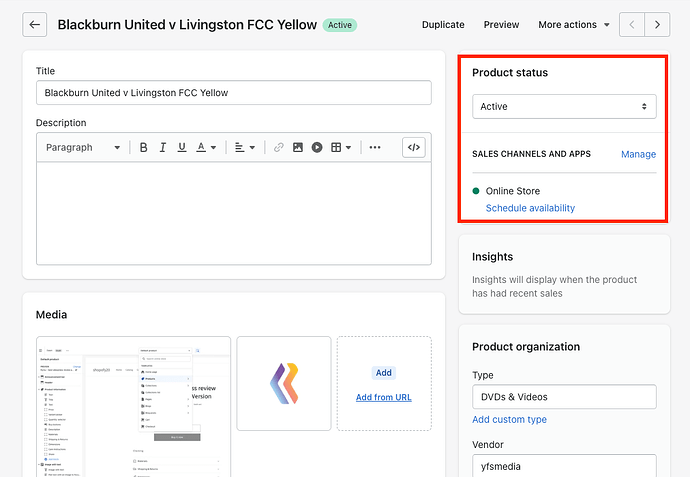Insert an image in the description
Viewport: 690px width, 477px height.
tap(298, 148)
